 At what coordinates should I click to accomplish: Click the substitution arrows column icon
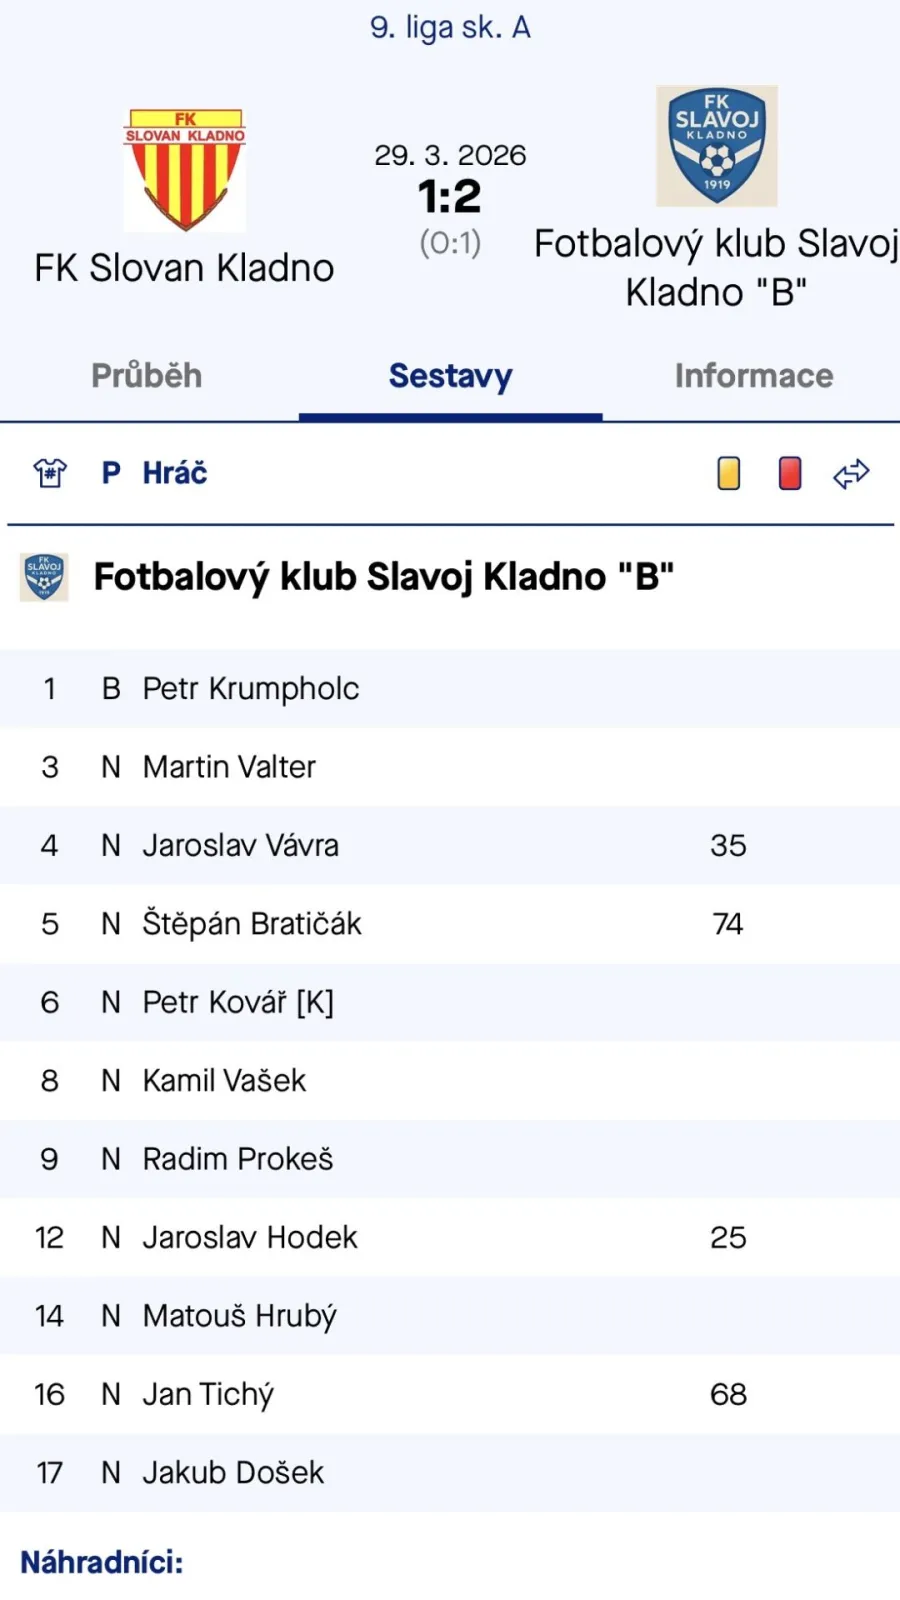tap(851, 473)
